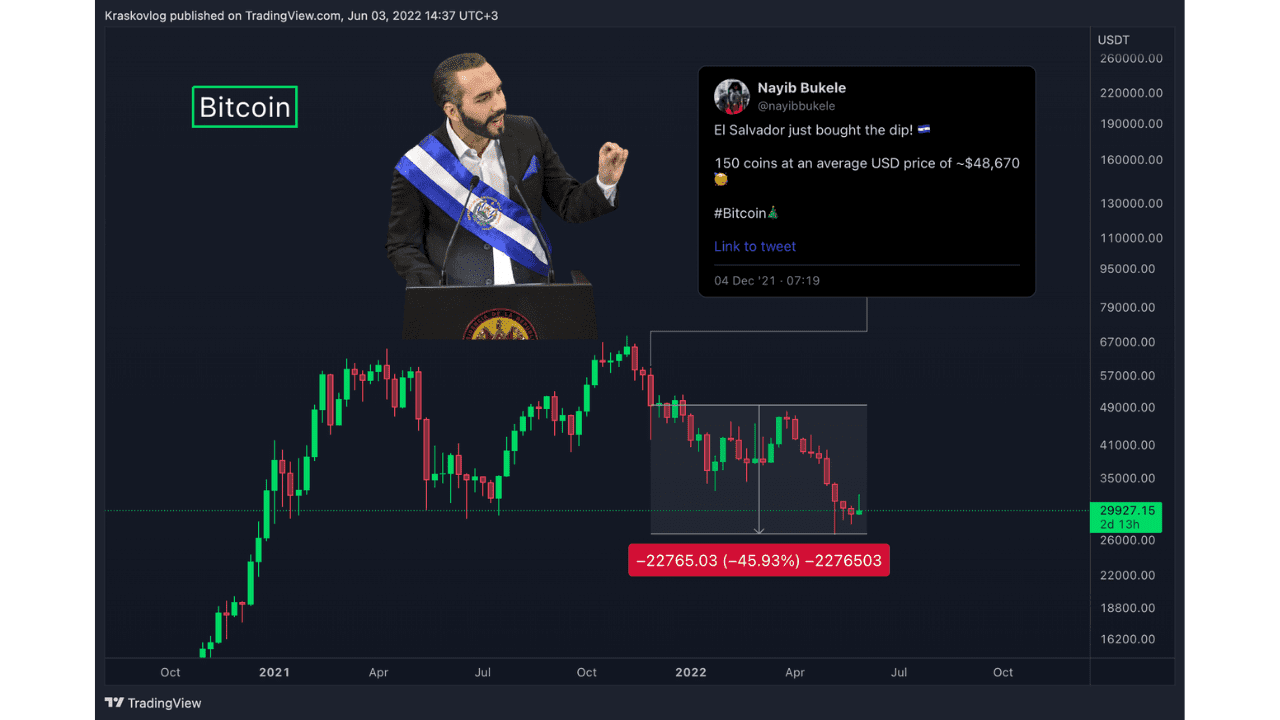Click the 110000.00 price axis value
This screenshot has height=720, width=1280.
1130,238
